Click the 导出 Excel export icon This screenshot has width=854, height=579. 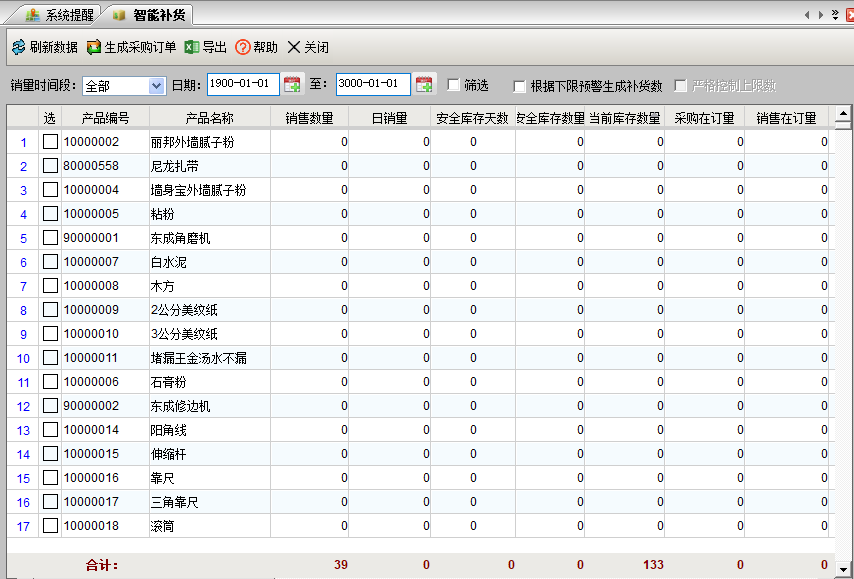(192, 47)
